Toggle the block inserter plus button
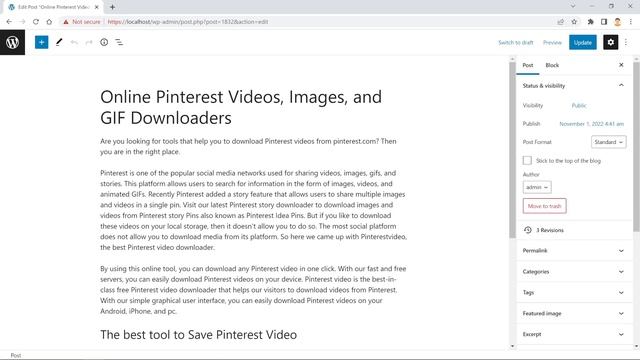The image size is (640, 360). point(41,42)
